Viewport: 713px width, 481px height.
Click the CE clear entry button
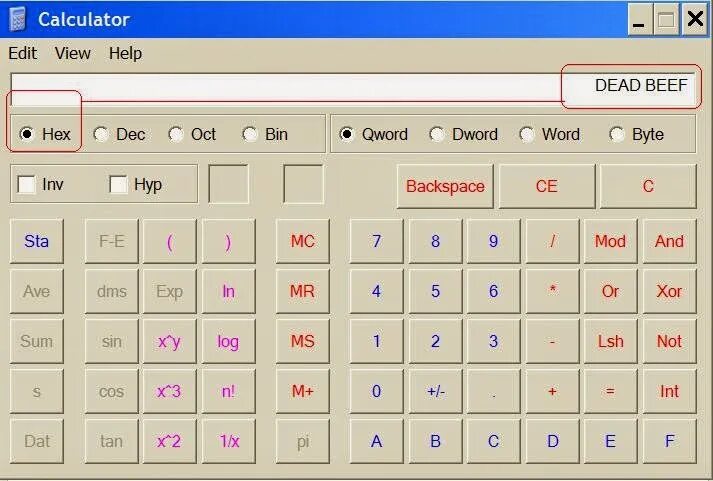click(547, 186)
